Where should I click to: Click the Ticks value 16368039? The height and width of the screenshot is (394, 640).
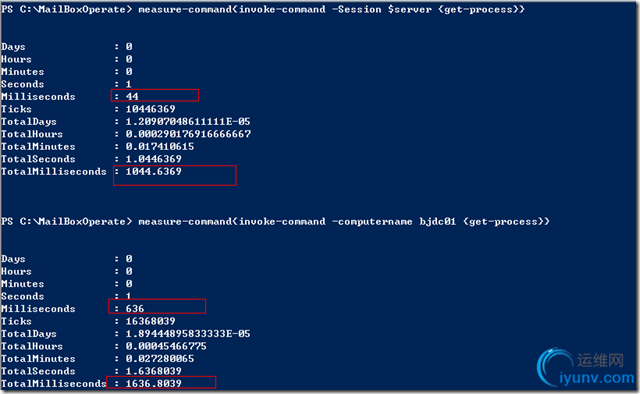point(150,321)
